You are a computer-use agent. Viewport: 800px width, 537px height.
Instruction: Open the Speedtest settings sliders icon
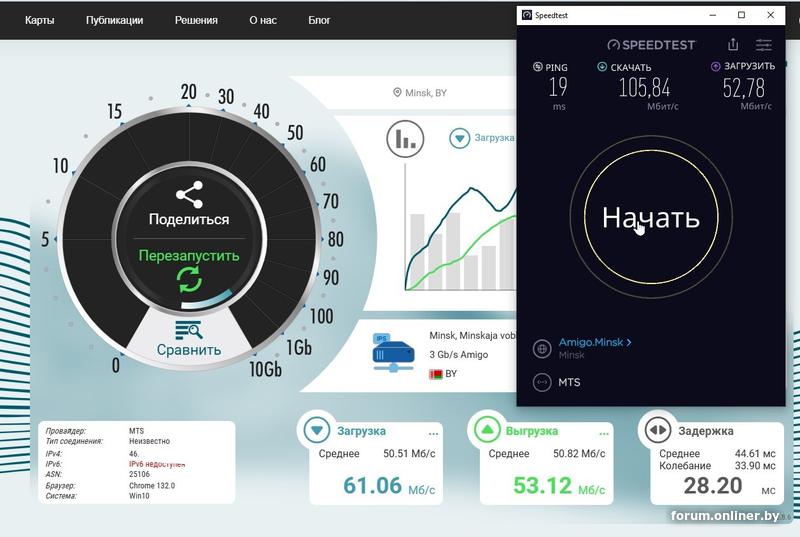point(764,44)
